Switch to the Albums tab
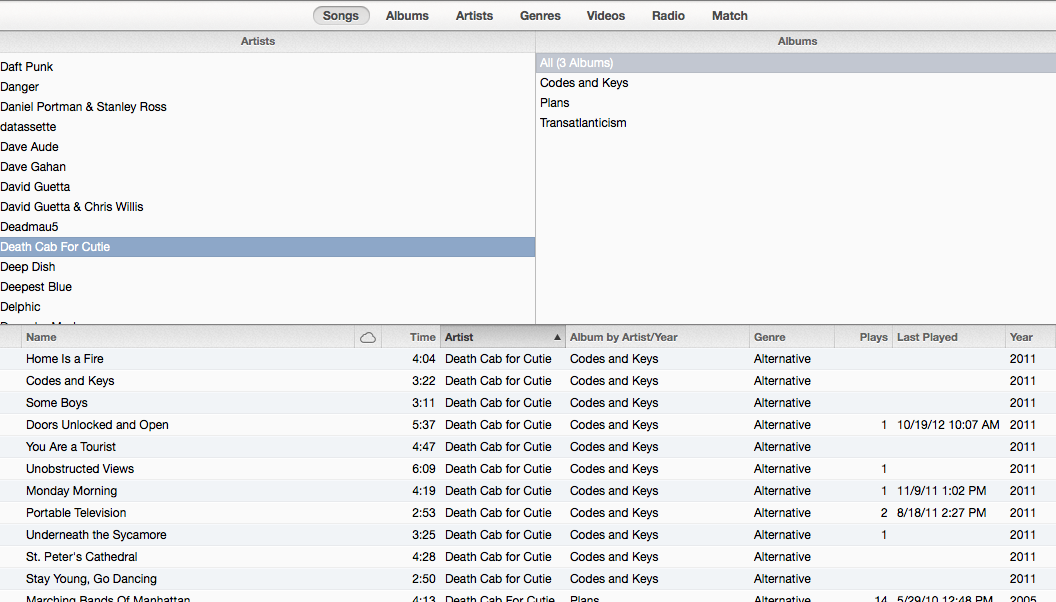 click(407, 15)
